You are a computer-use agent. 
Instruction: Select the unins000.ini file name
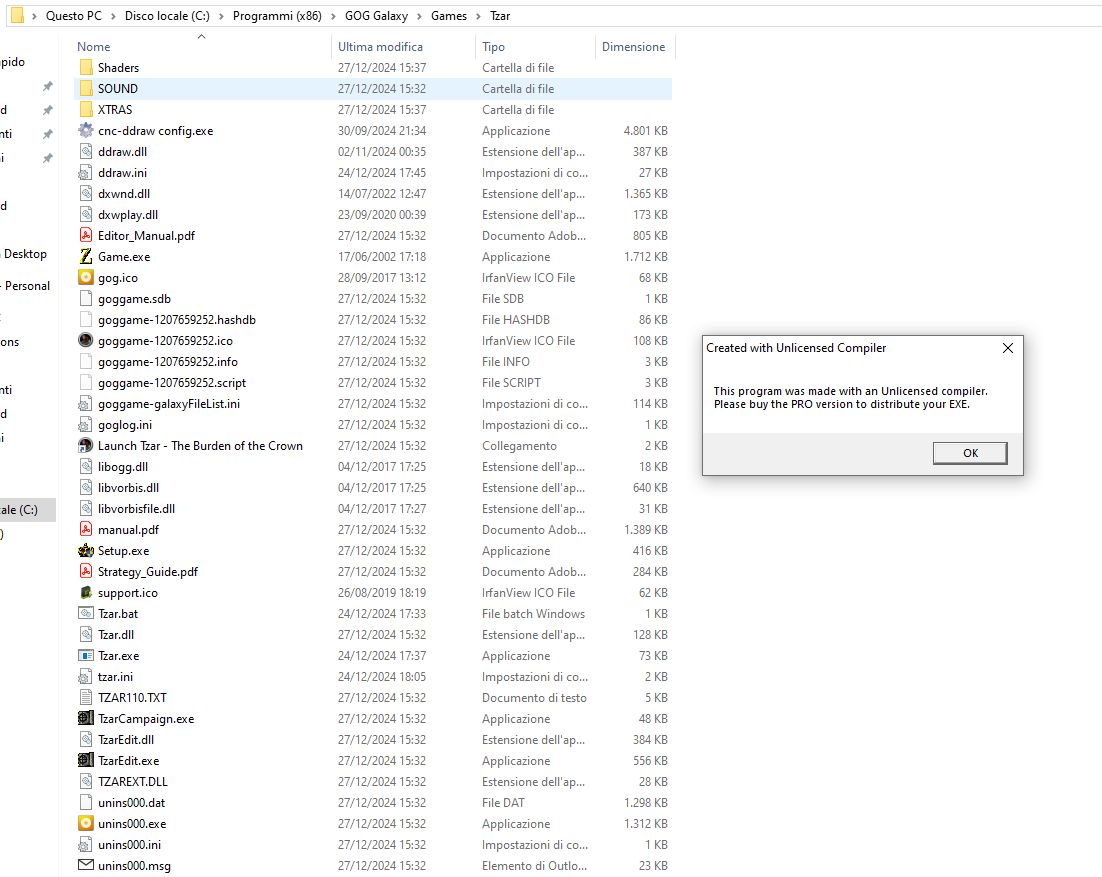129,845
